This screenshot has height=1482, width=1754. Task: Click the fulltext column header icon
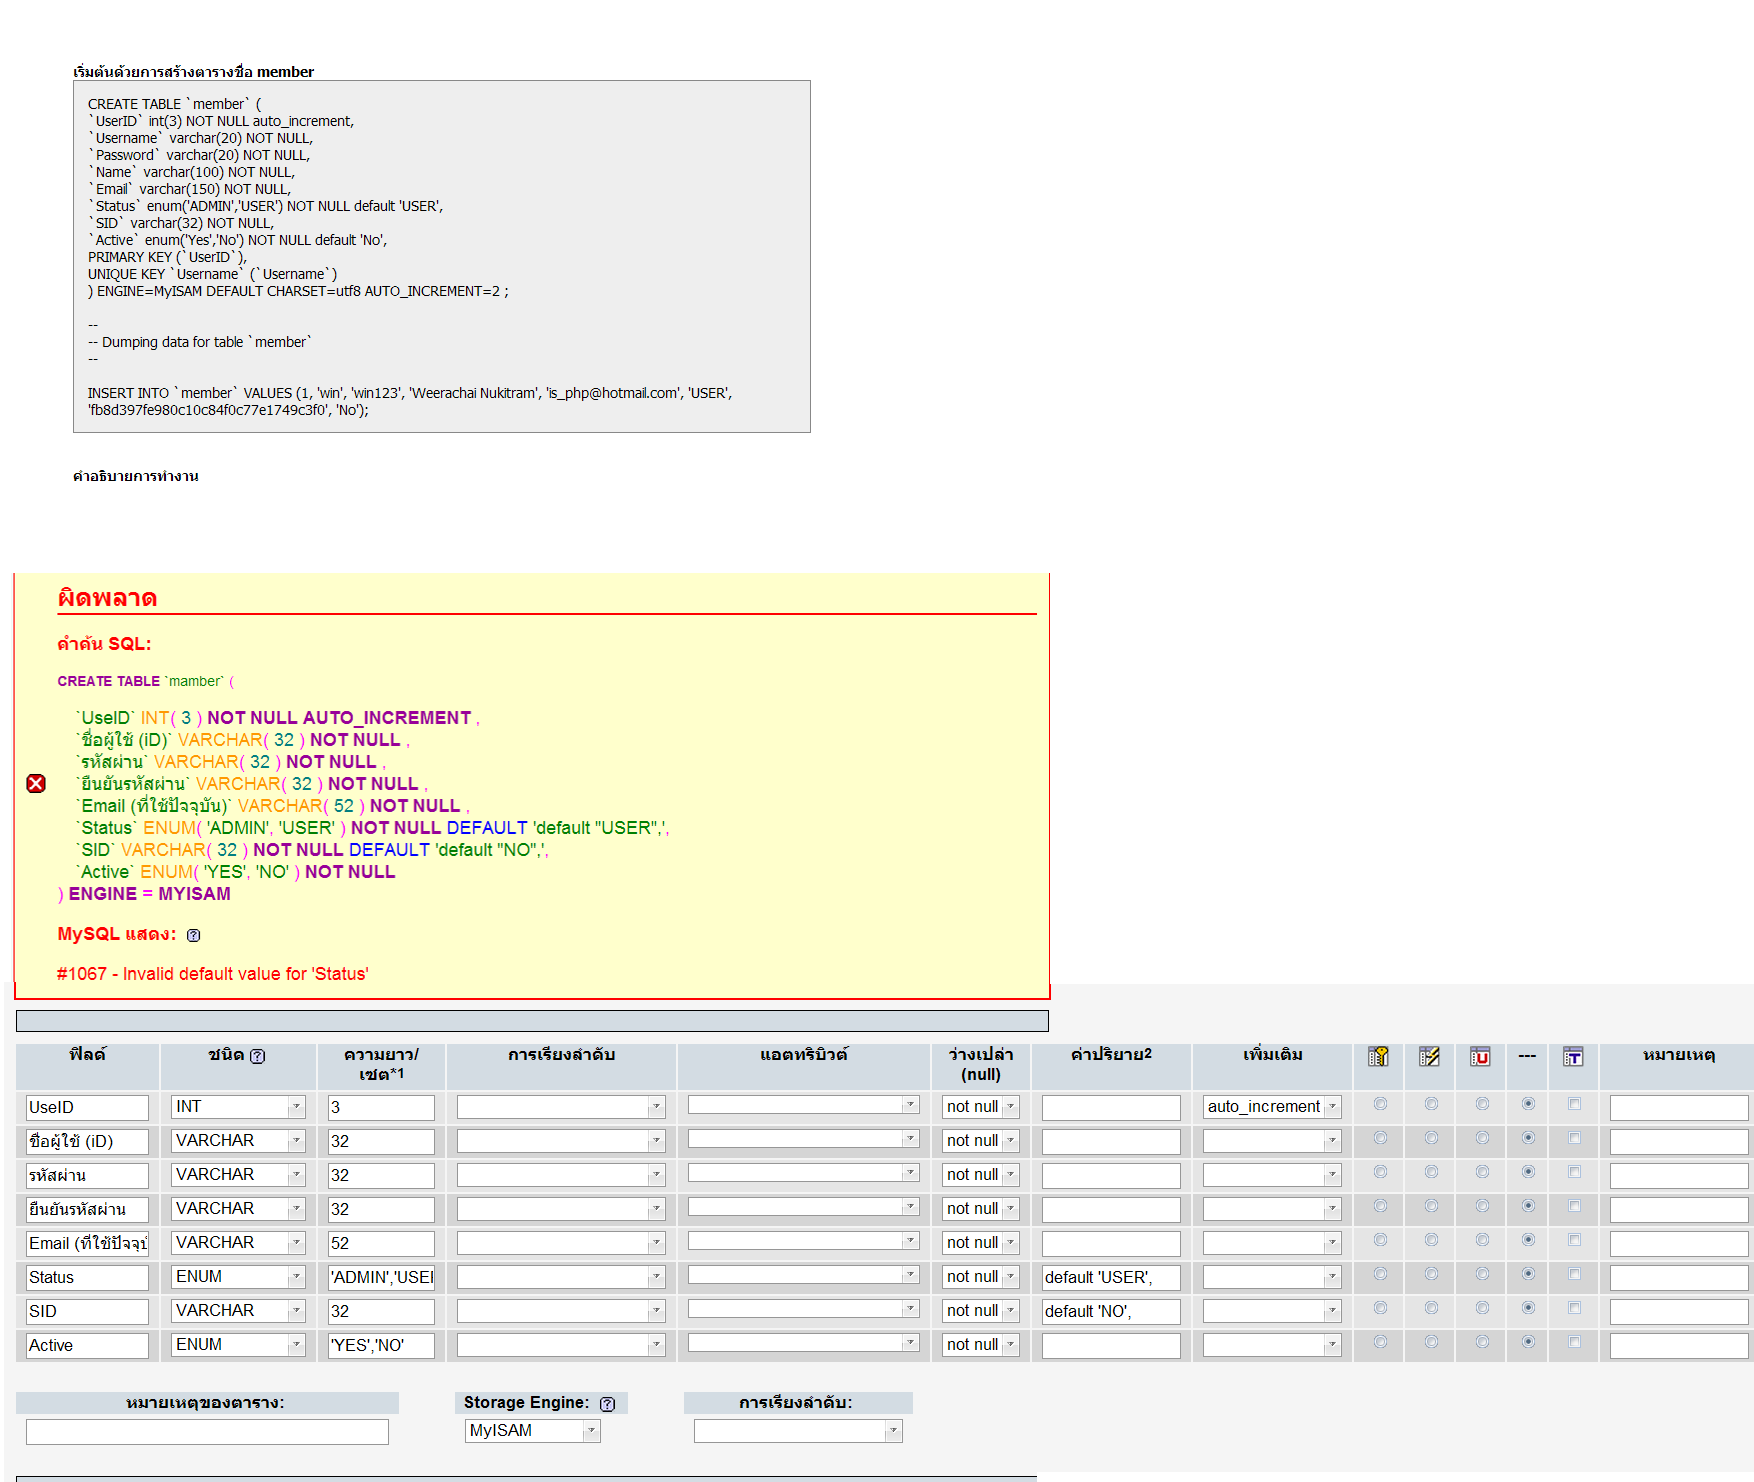1573,1056
